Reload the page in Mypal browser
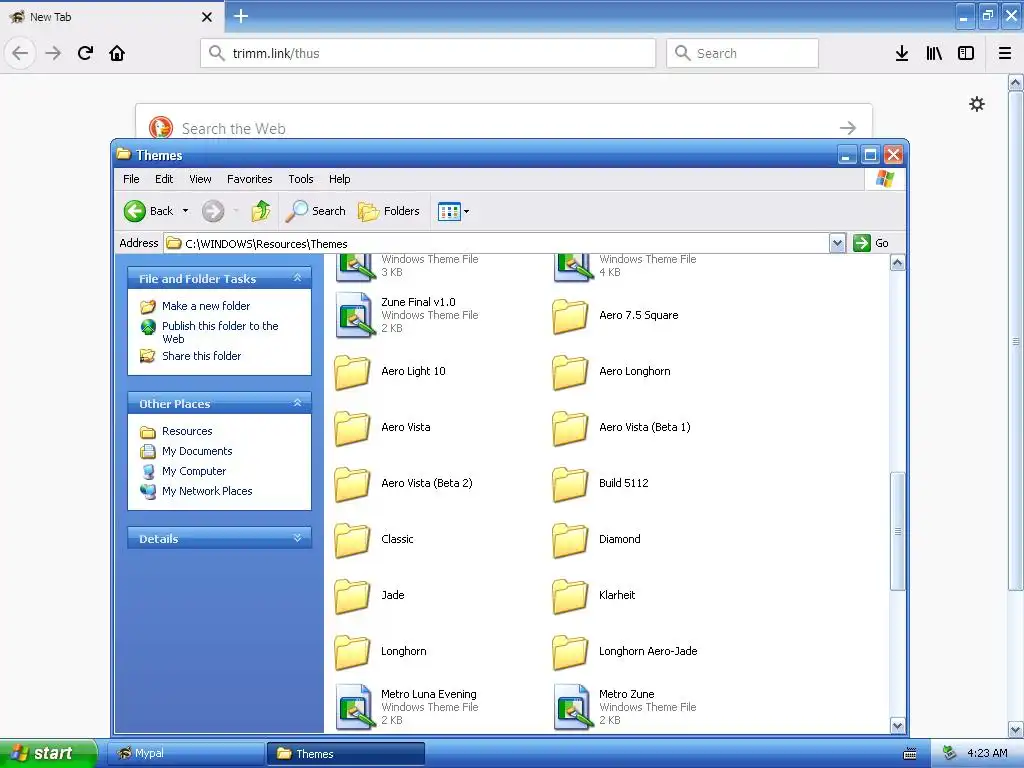 click(86, 53)
